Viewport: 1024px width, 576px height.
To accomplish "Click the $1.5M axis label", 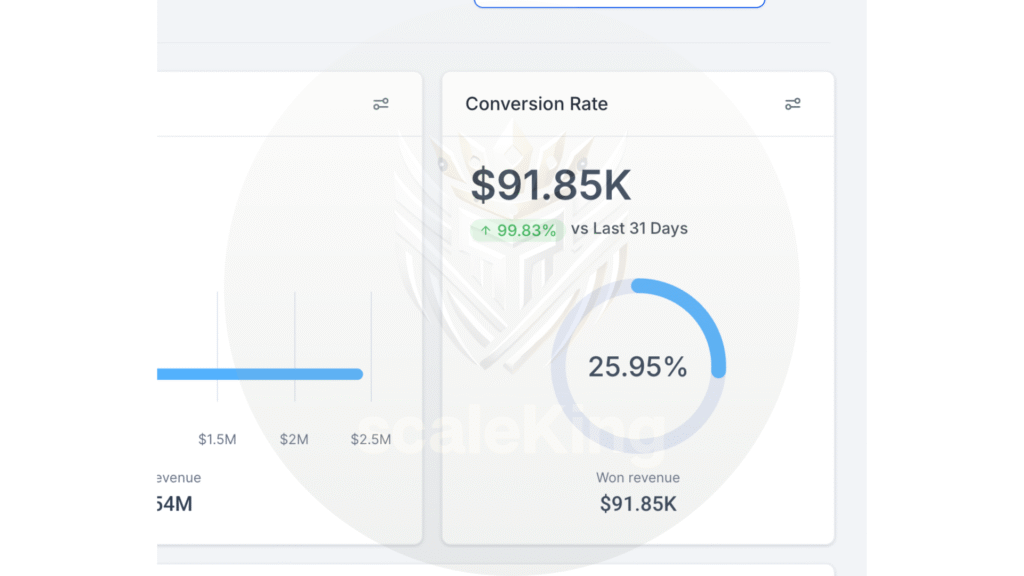I will [x=217, y=440].
